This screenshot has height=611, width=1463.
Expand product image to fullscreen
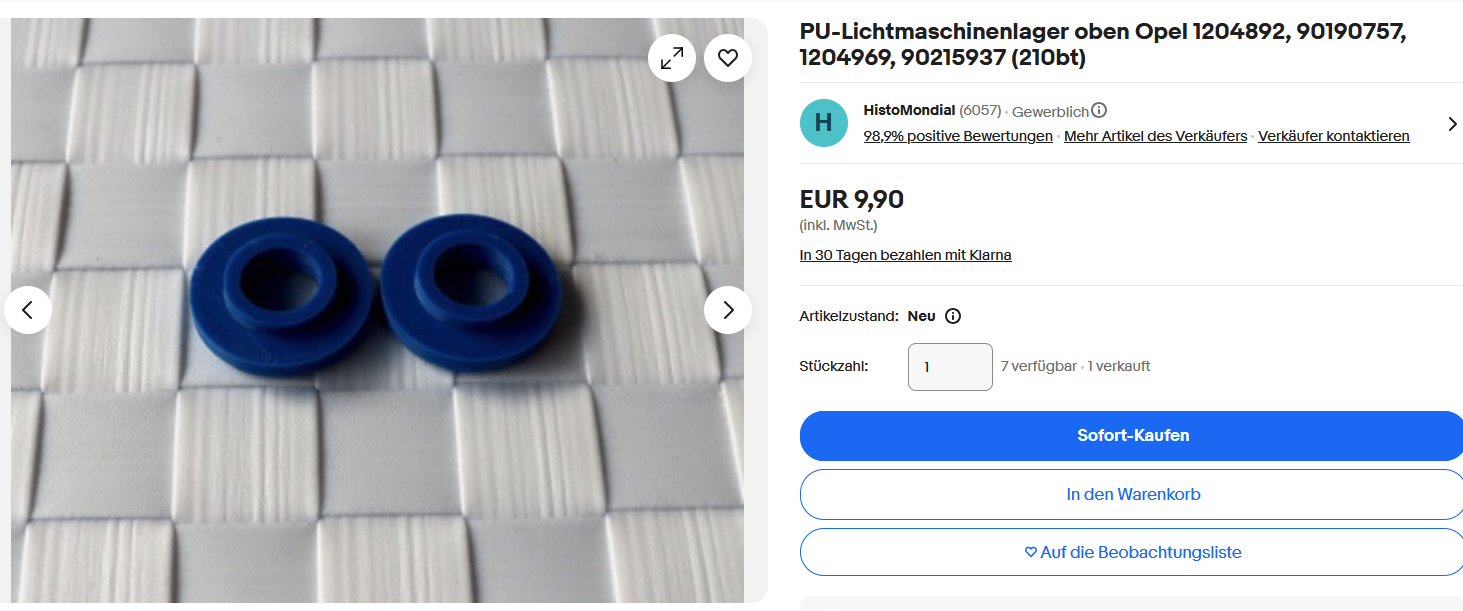coord(672,58)
